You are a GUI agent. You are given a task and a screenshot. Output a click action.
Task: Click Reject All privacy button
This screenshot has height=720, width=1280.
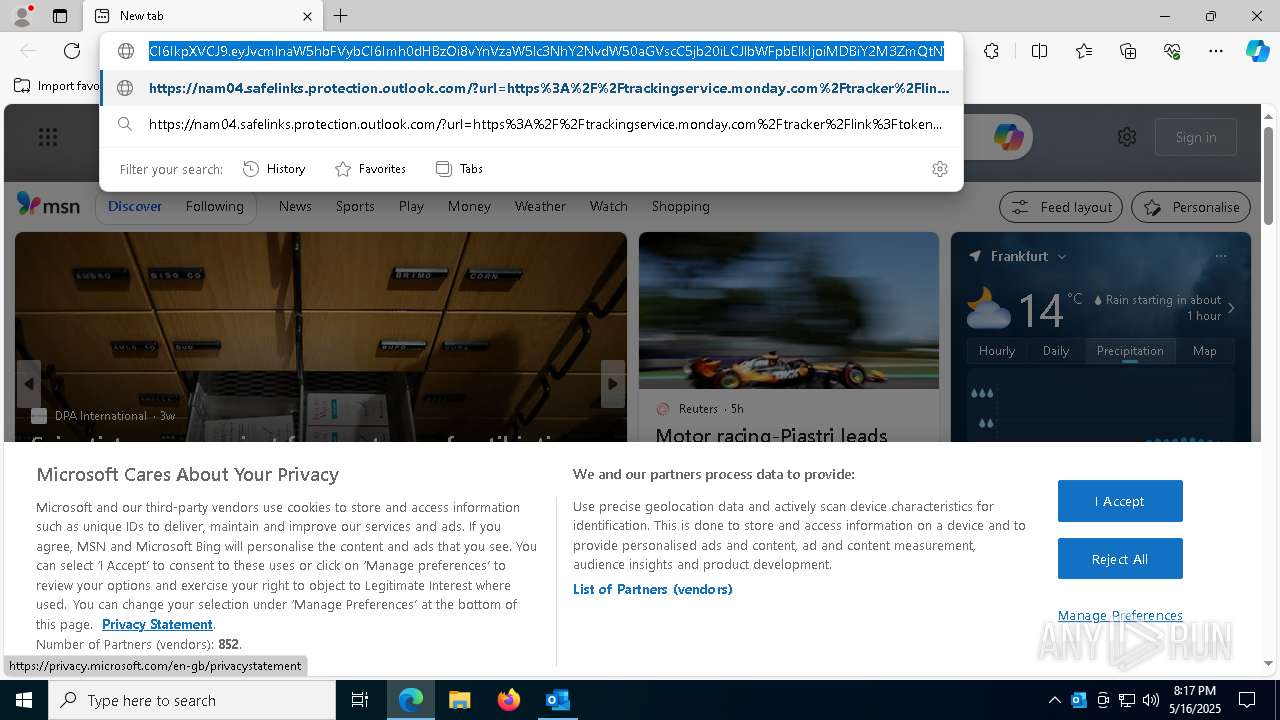1120,559
